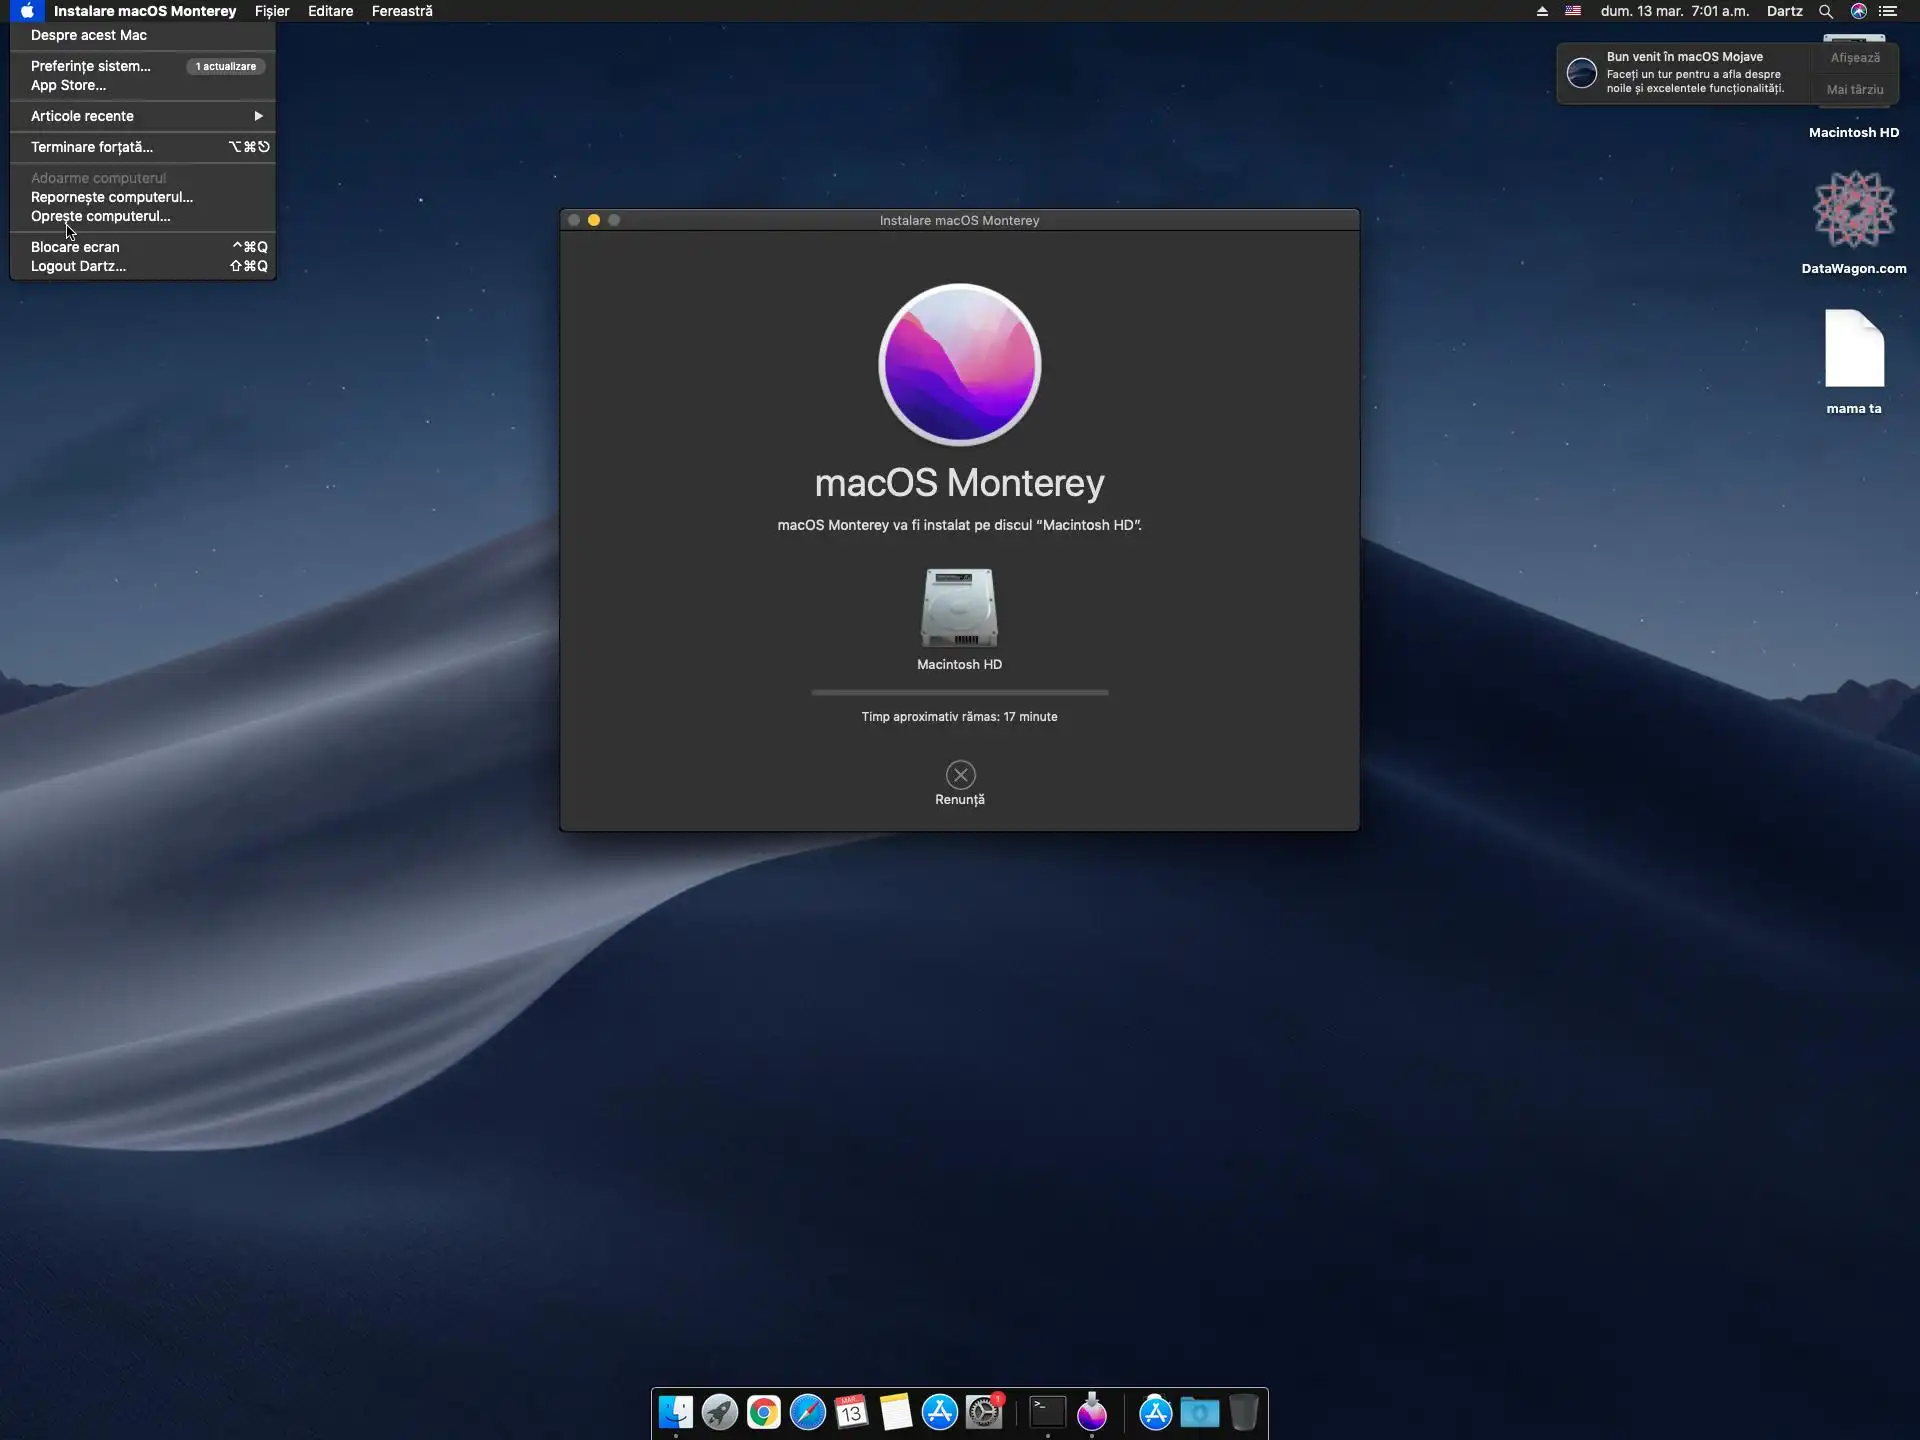This screenshot has height=1440, width=1920.
Task: Open the Siri icon in menu bar
Action: (x=1858, y=11)
